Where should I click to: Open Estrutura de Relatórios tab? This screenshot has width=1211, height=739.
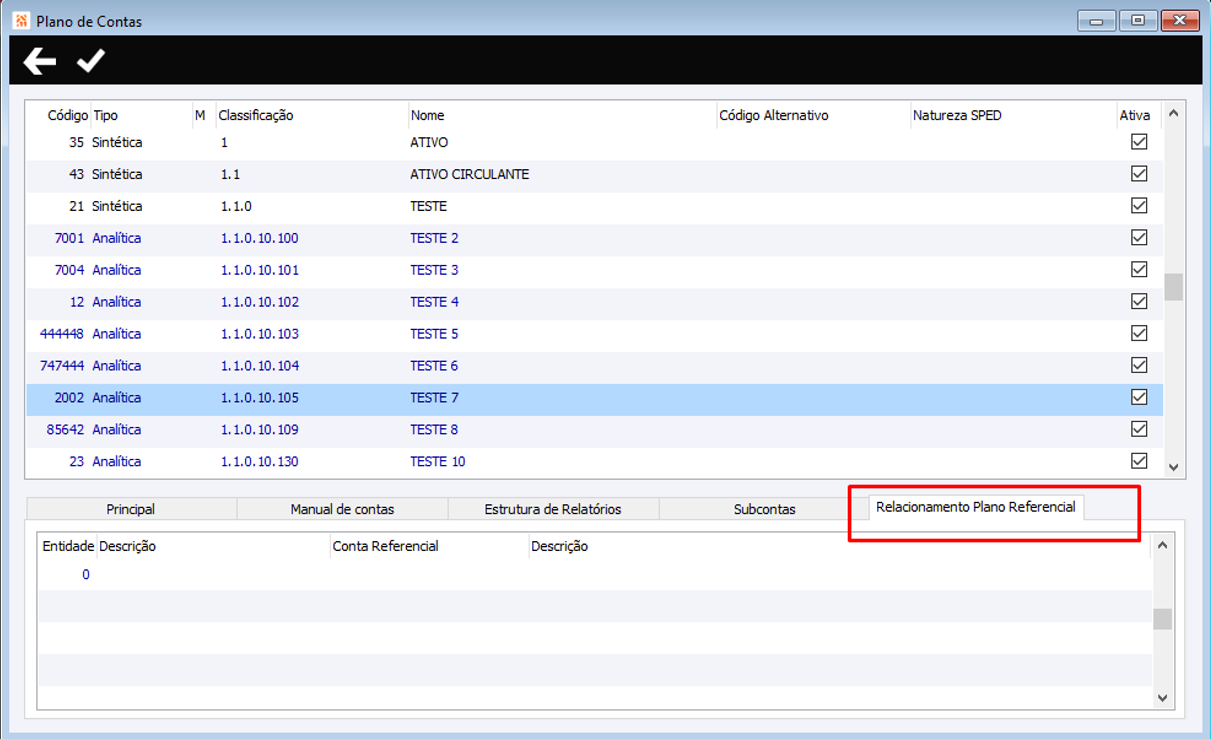[x=553, y=509]
